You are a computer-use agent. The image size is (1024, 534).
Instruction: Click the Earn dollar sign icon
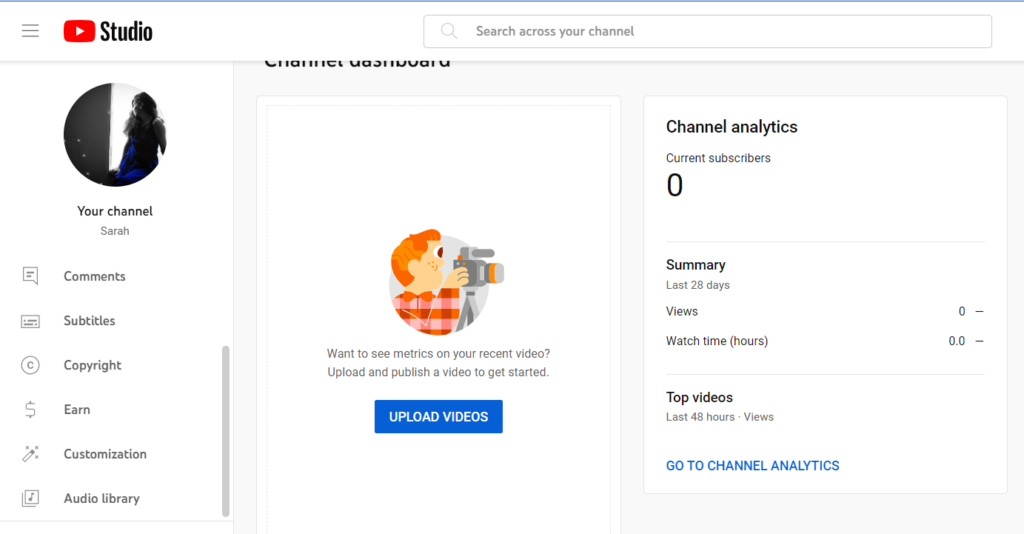(30, 409)
